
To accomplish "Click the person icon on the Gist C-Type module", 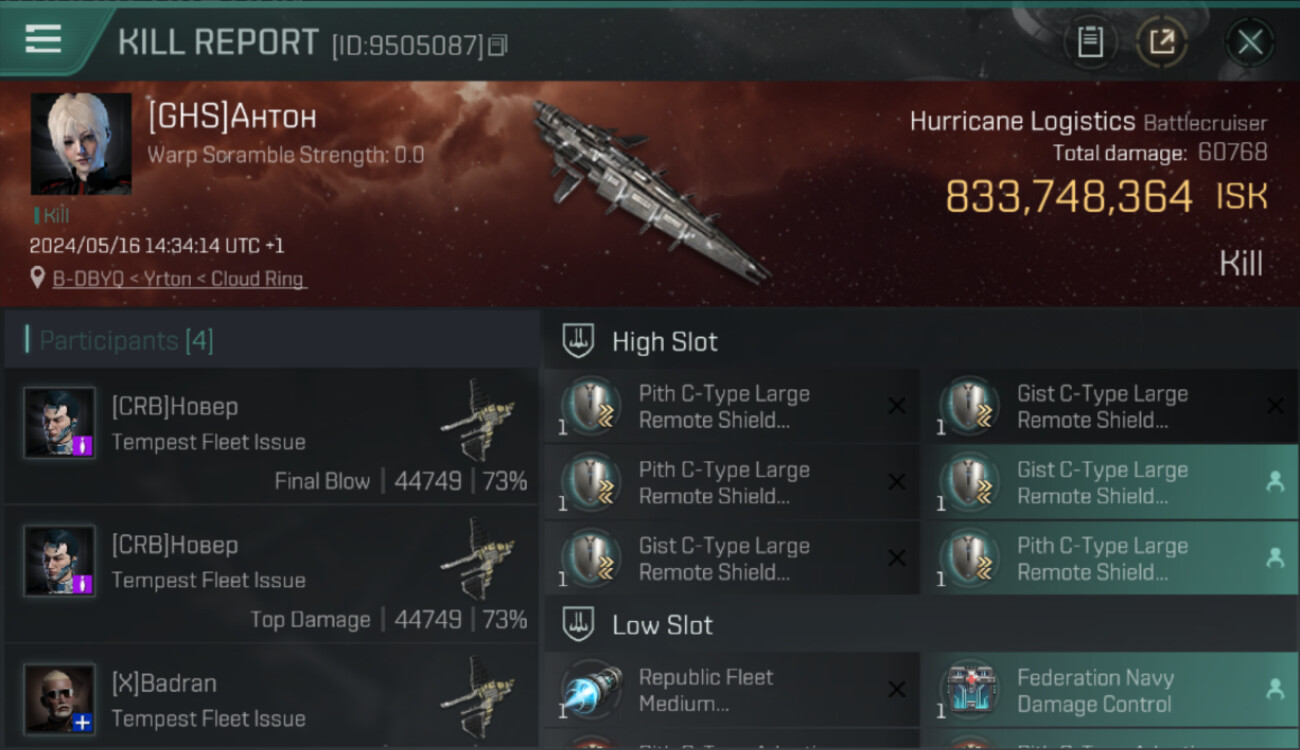I will [1275, 482].
